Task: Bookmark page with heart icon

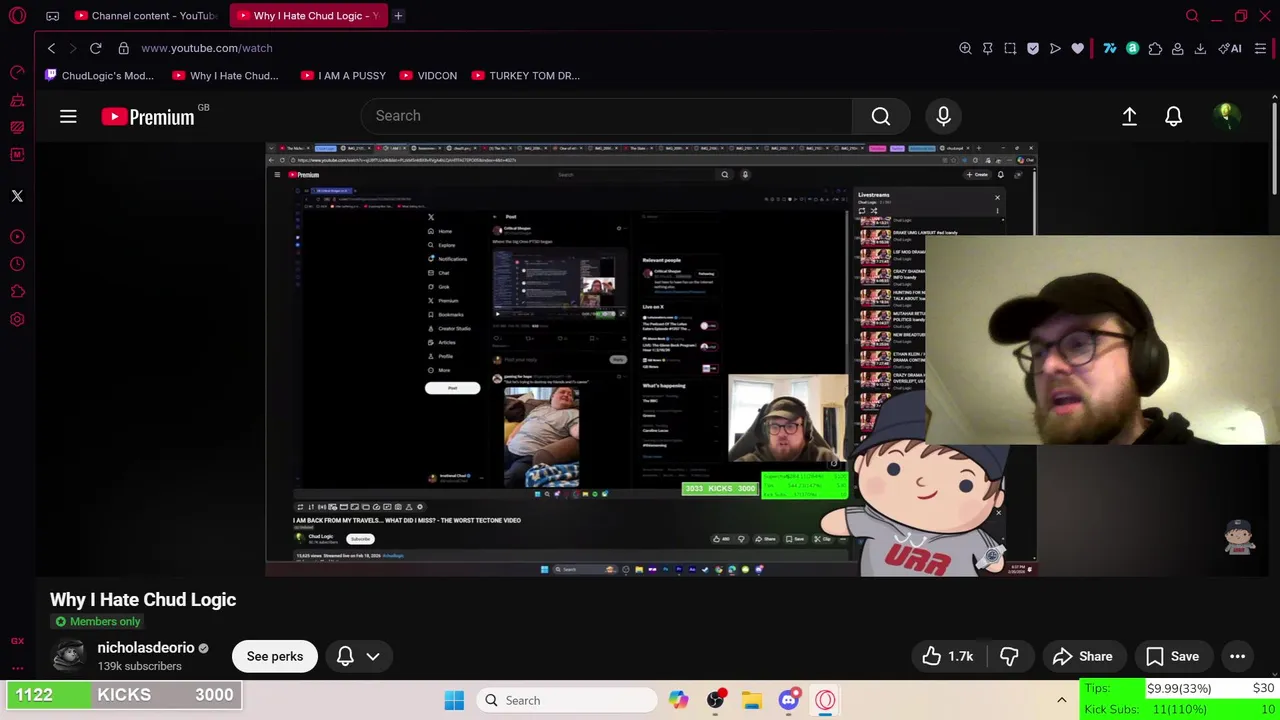Action: (1078, 48)
